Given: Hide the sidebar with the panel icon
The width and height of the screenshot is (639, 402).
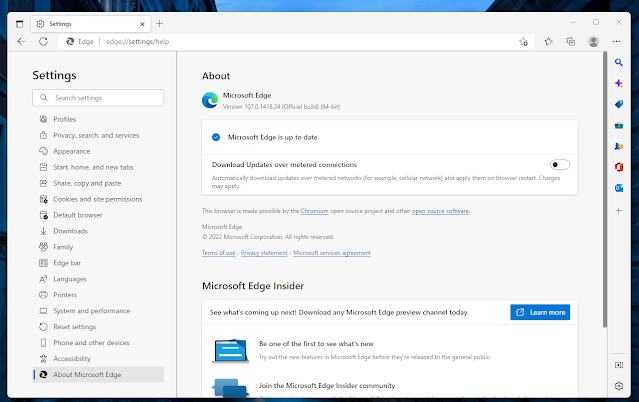Looking at the screenshot, I should (619, 365).
